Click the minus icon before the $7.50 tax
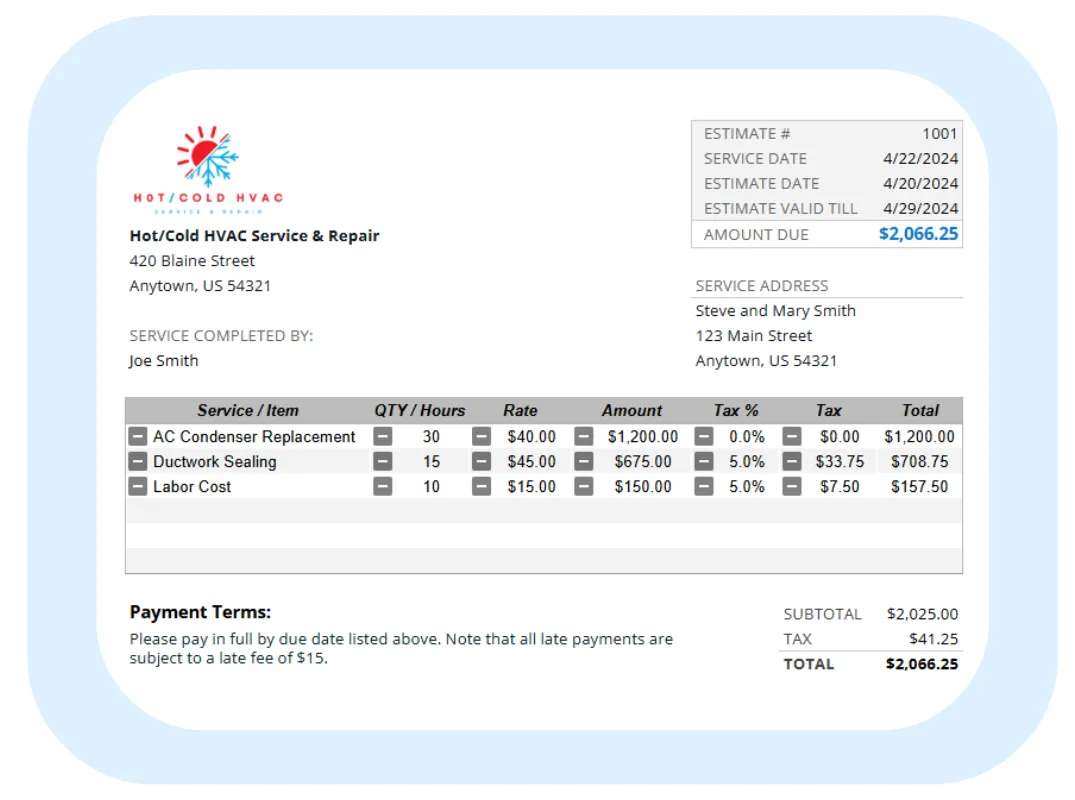This screenshot has width=1075, height=800. pyautogui.click(x=791, y=486)
